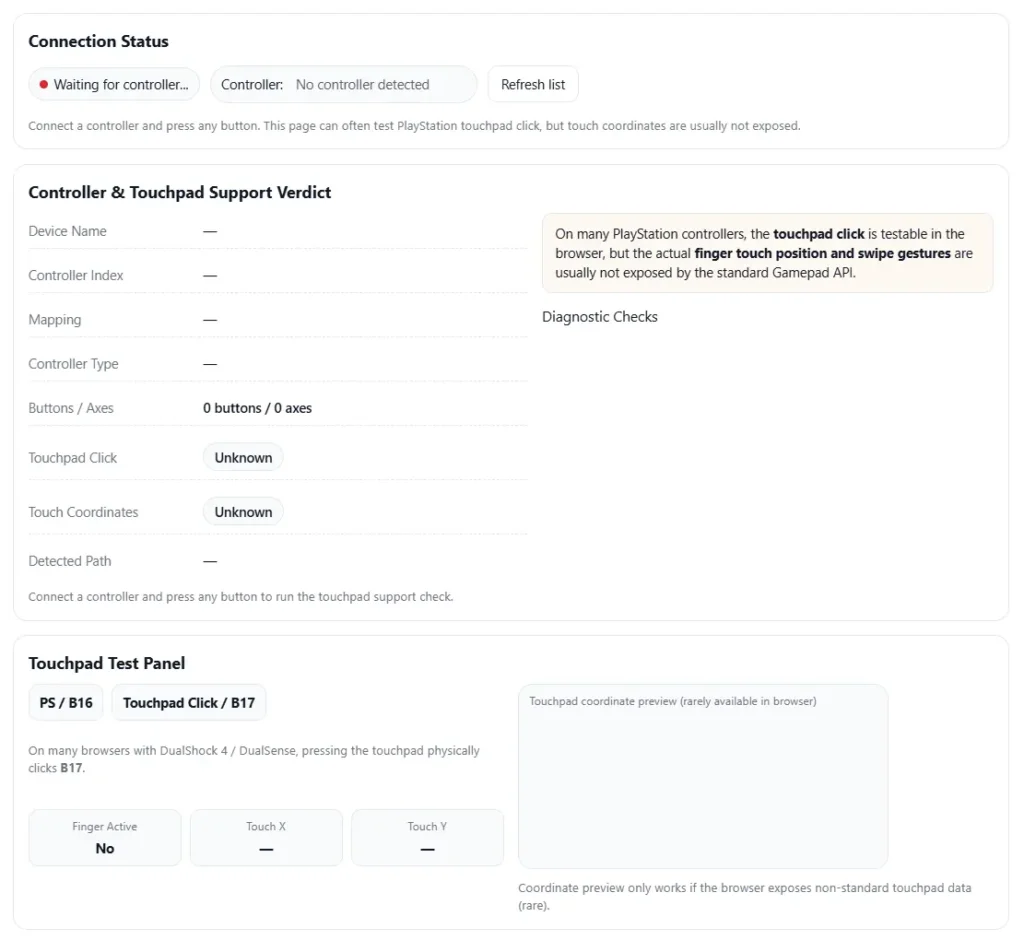The height and width of the screenshot is (940, 1024).
Task: Click the Buttons / Axes count value
Action: click(x=257, y=408)
